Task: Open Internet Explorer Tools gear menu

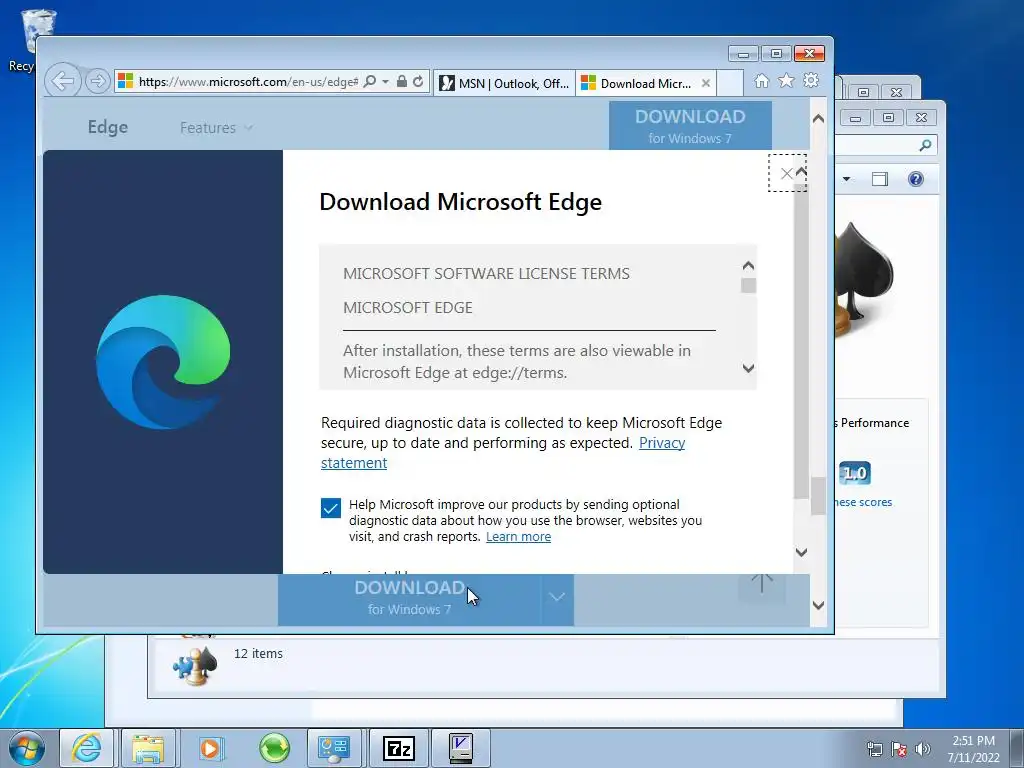Action: coord(811,80)
